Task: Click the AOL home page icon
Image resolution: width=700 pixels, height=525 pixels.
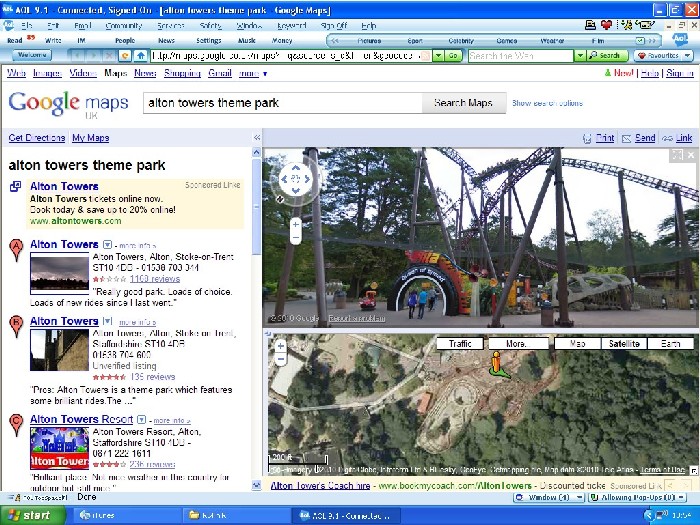Action: (141, 56)
